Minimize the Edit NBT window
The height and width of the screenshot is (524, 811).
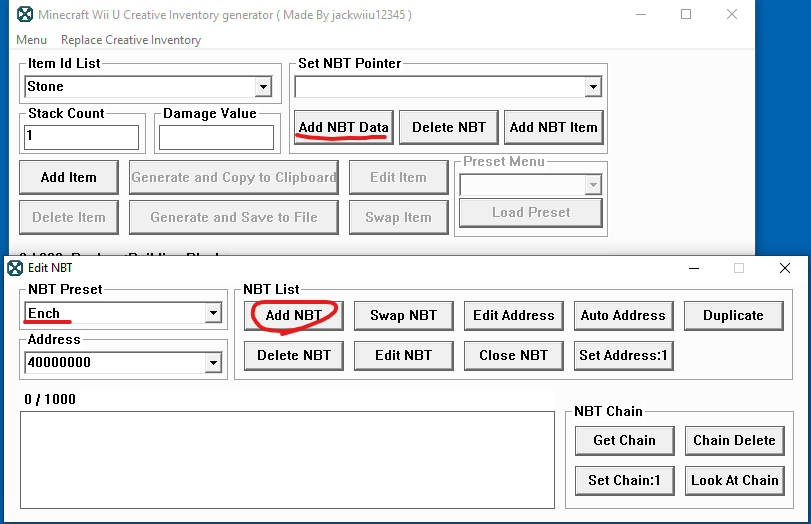694,268
